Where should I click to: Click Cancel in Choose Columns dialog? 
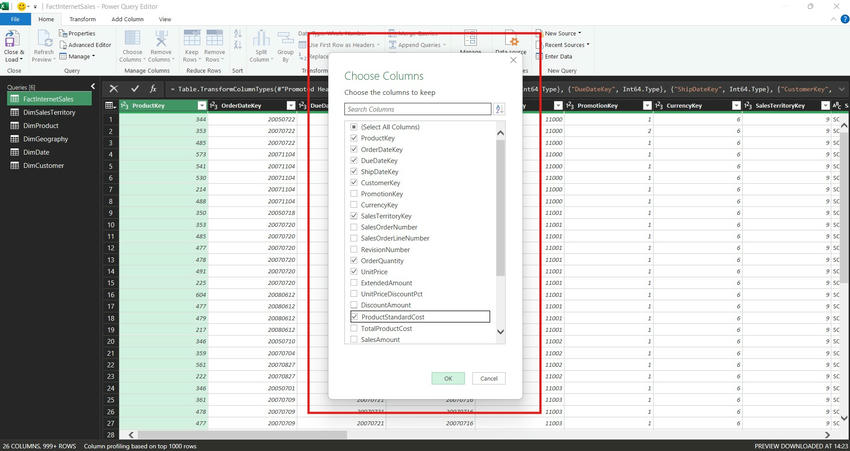pos(488,378)
